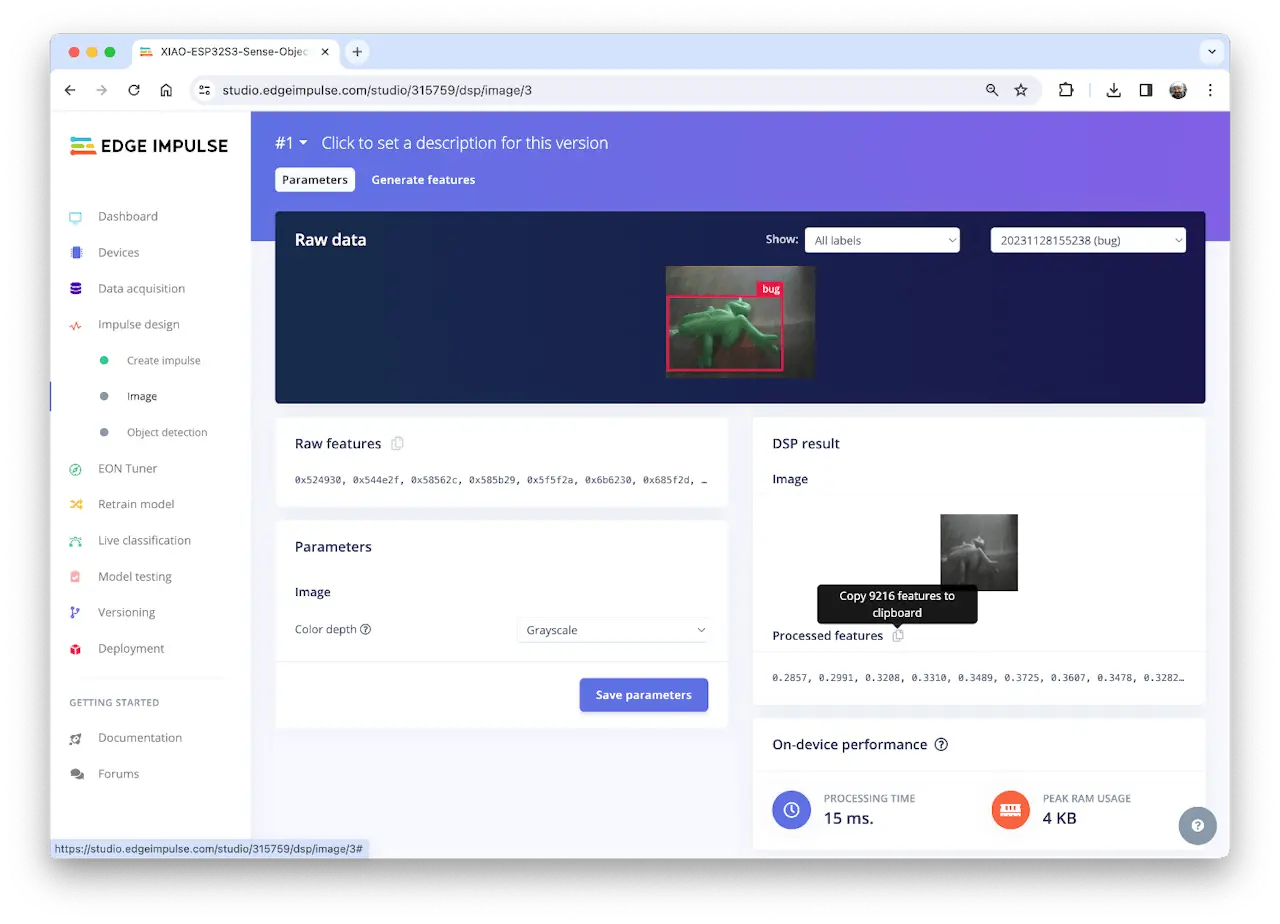The width and height of the screenshot is (1280, 924).
Task: Expand the sample selector 20231128155238 (bug)
Action: (1087, 240)
